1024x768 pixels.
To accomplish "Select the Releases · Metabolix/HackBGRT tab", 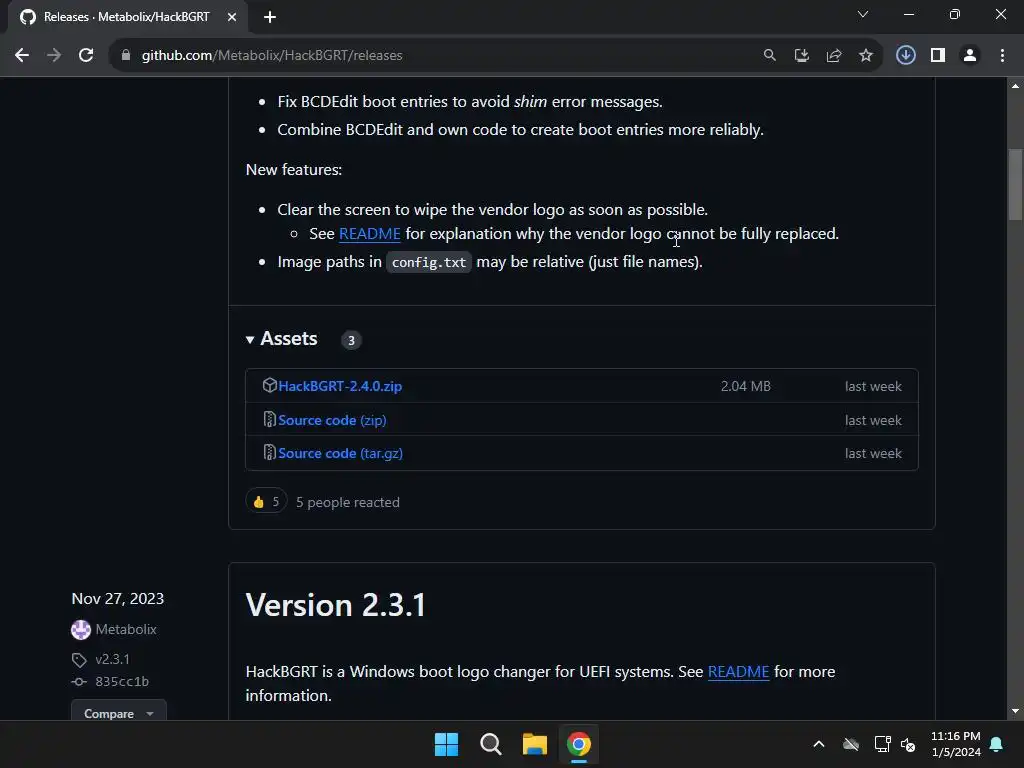I will tap(127, 17).
